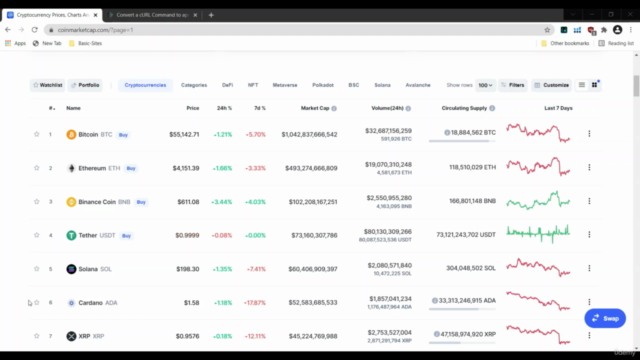This screenshot has width=640, height=360.
Task: Click the Tether coin logo
Action: point(71,236)
